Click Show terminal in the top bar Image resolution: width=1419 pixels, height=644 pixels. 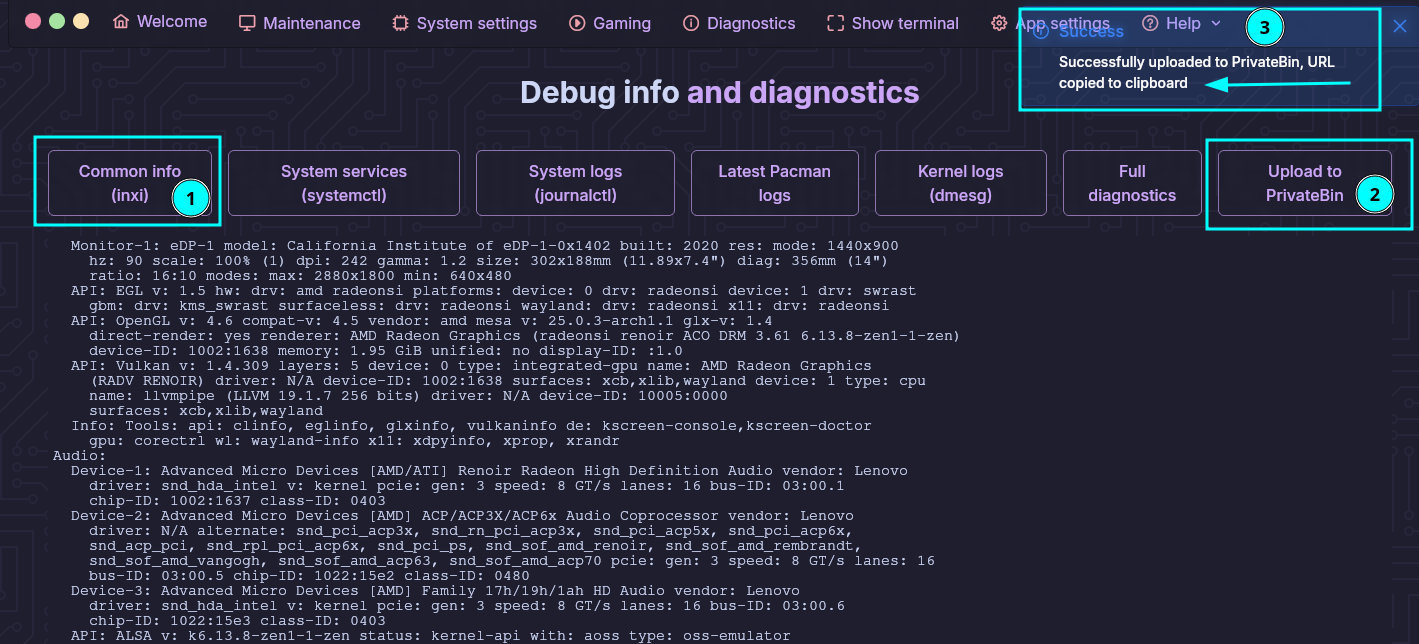click(893, 23)
